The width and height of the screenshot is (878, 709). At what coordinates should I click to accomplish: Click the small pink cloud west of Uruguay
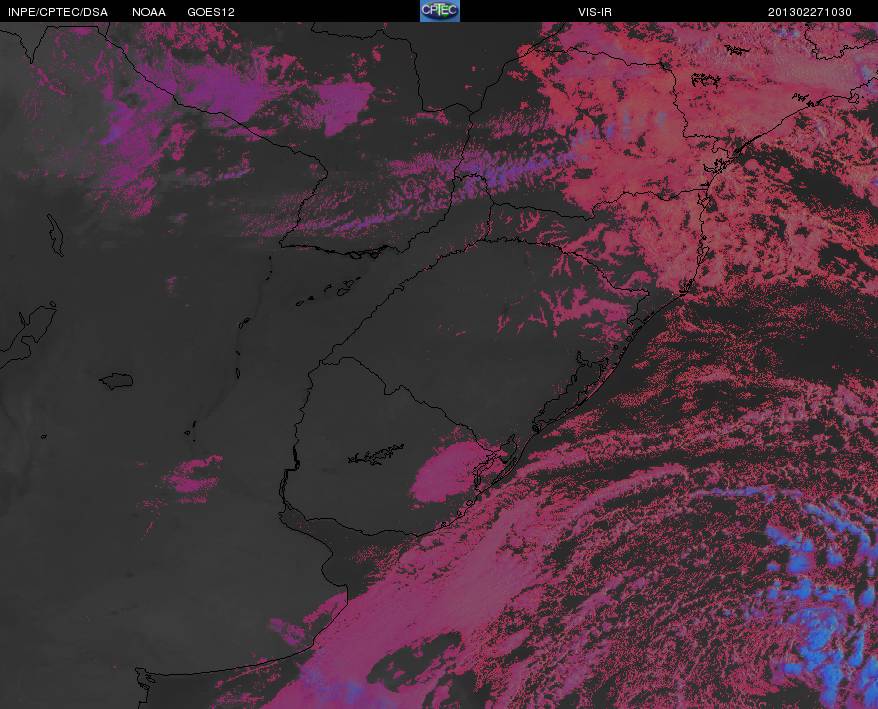[x=194, y=474]
